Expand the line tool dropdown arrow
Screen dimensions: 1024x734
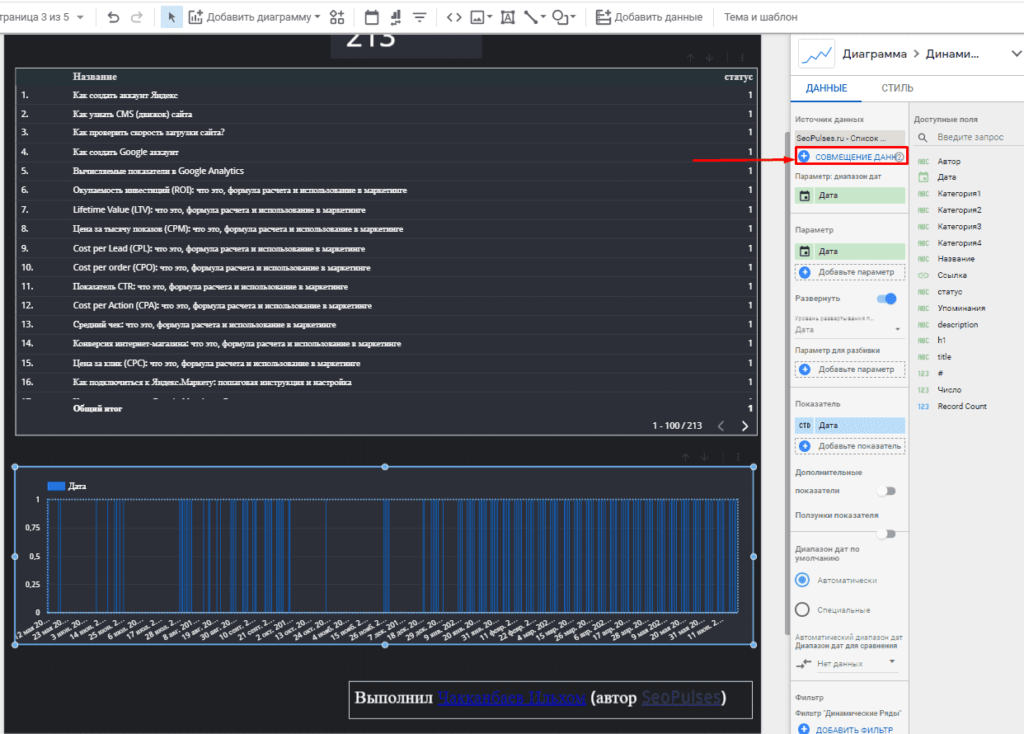(x=543, y=17)
